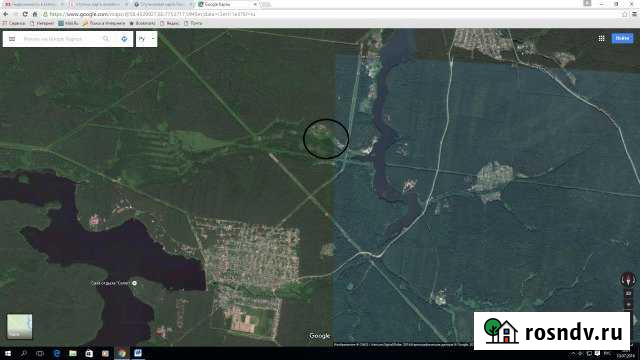640x360 pixels.
Task: Switch to the Google Карты browser tab
Action: coord(227,4)
